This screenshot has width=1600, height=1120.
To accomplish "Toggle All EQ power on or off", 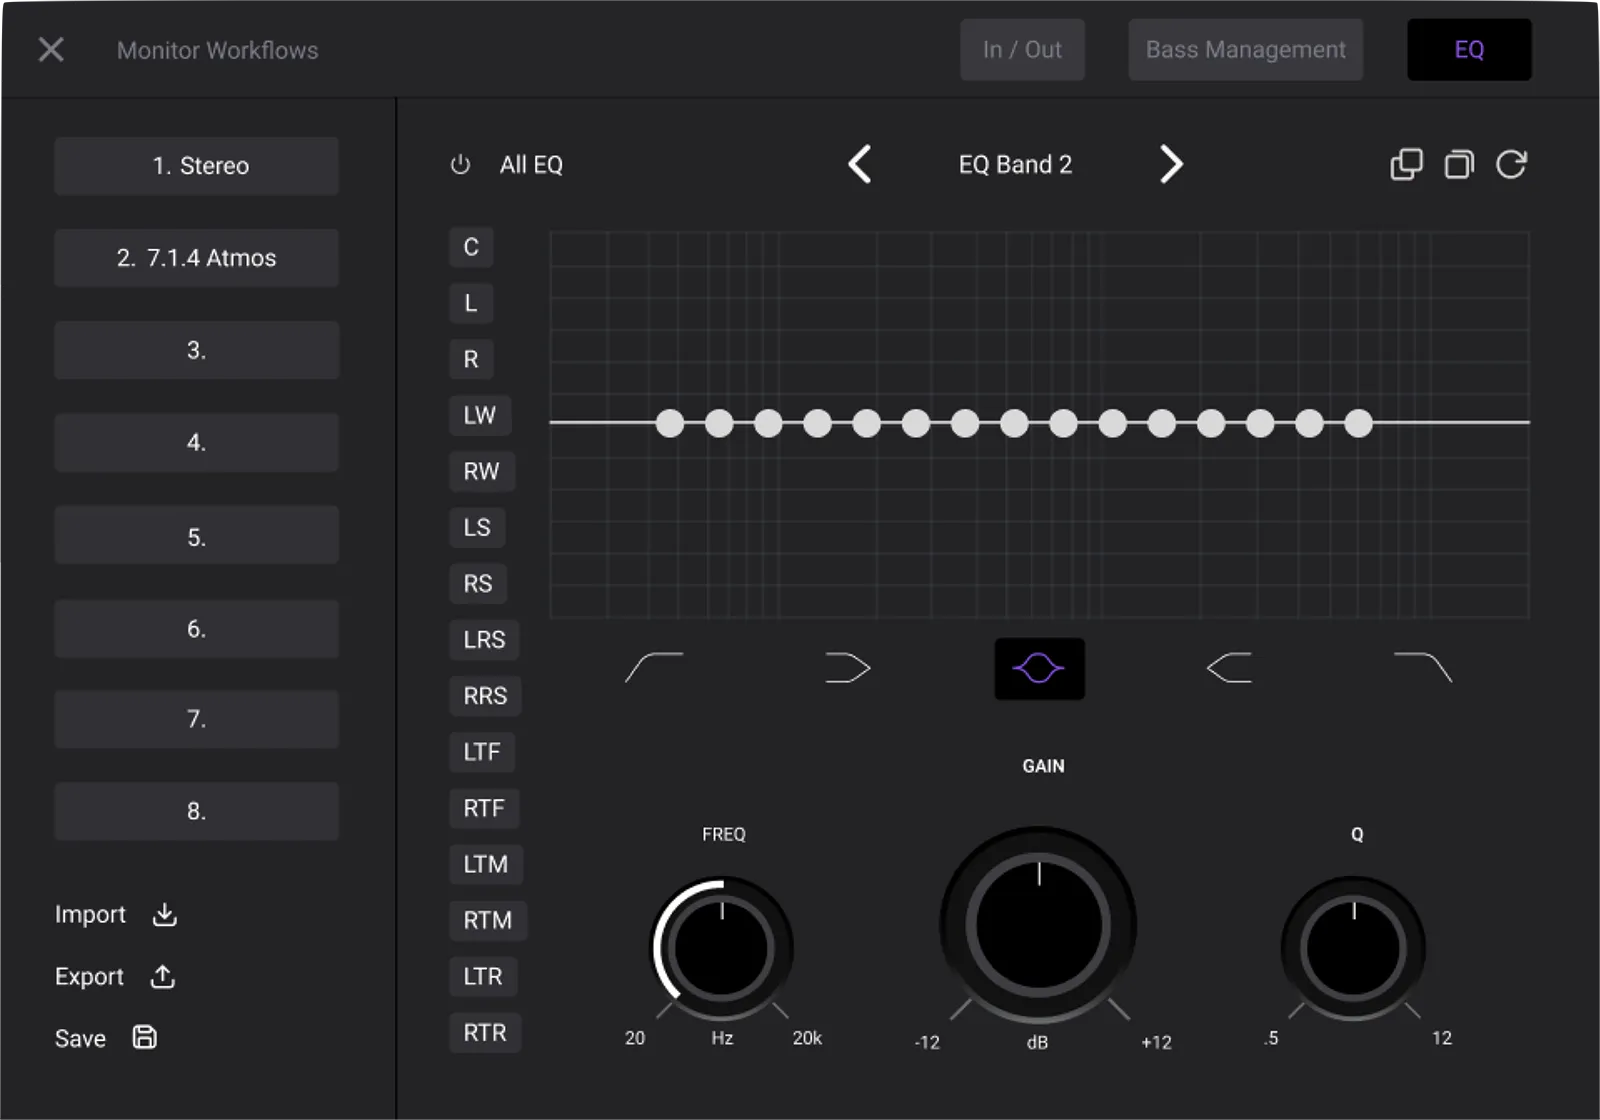I will [460, 165].
